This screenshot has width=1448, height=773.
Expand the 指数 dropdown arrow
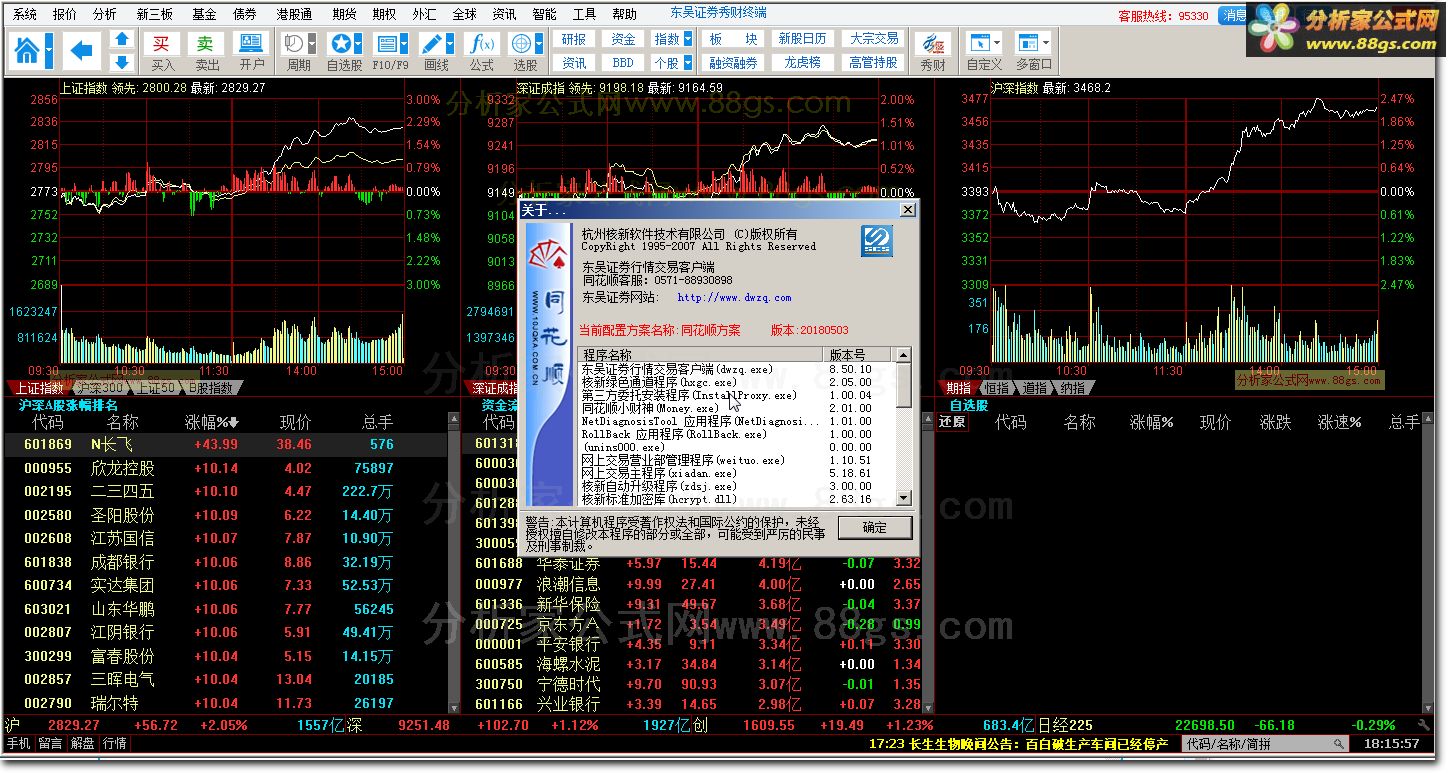click(688, 39)
